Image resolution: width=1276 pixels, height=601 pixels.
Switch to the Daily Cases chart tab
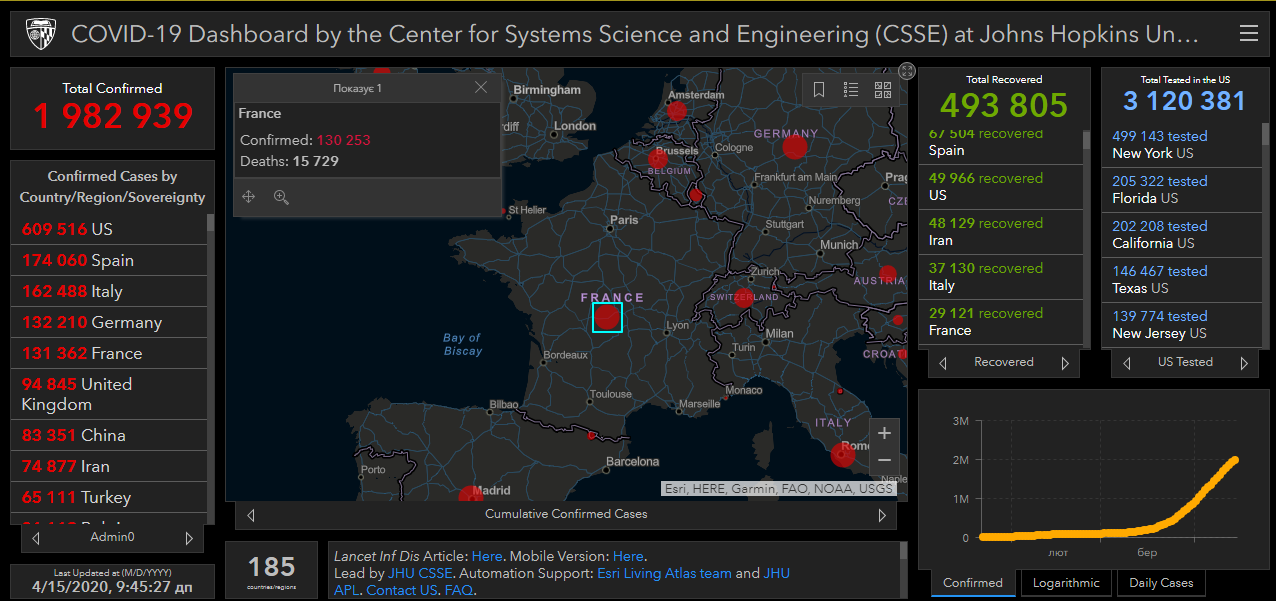pyautogui.click(x=1161, y=583)
